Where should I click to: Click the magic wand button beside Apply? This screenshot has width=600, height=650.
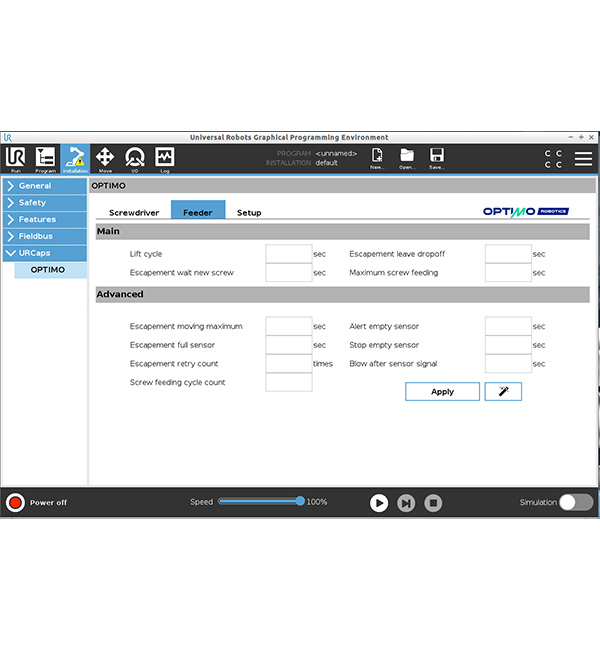(x=503, y=391)
